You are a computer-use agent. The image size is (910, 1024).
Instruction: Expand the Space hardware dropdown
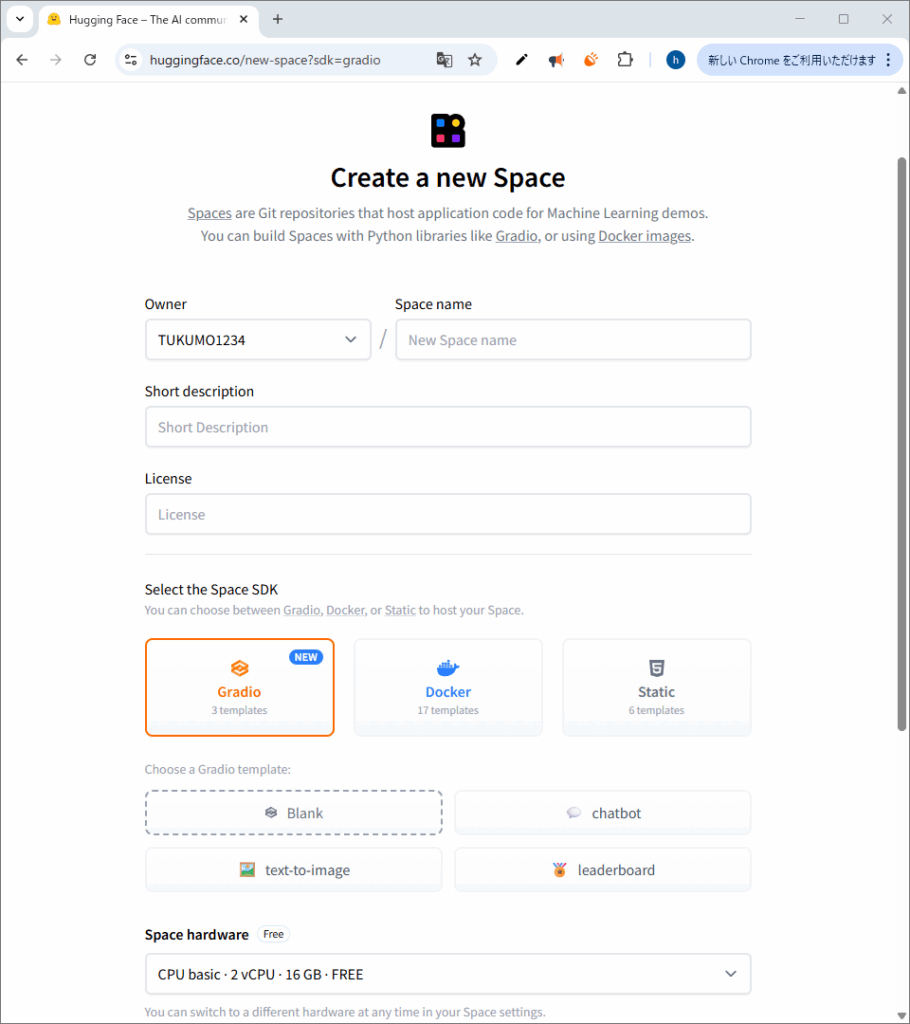(x=447, y=974)
